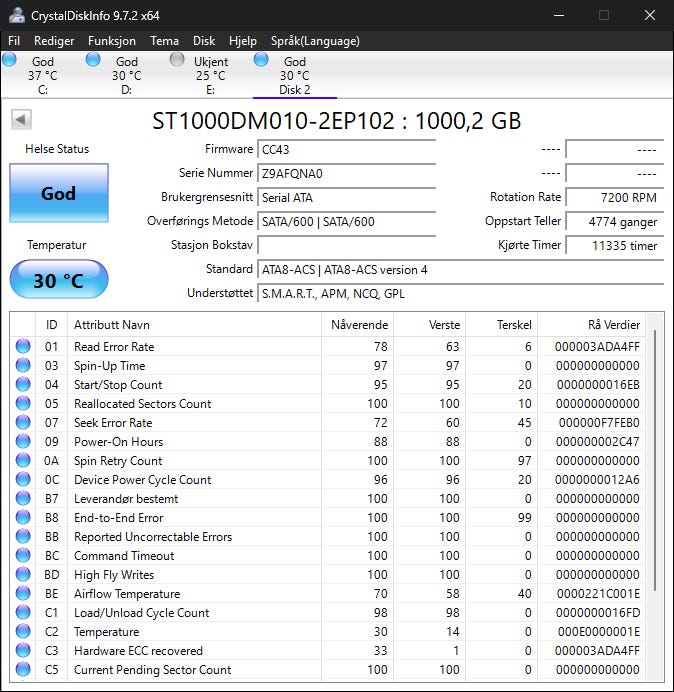Select drive D: status orb

(94, 60)
